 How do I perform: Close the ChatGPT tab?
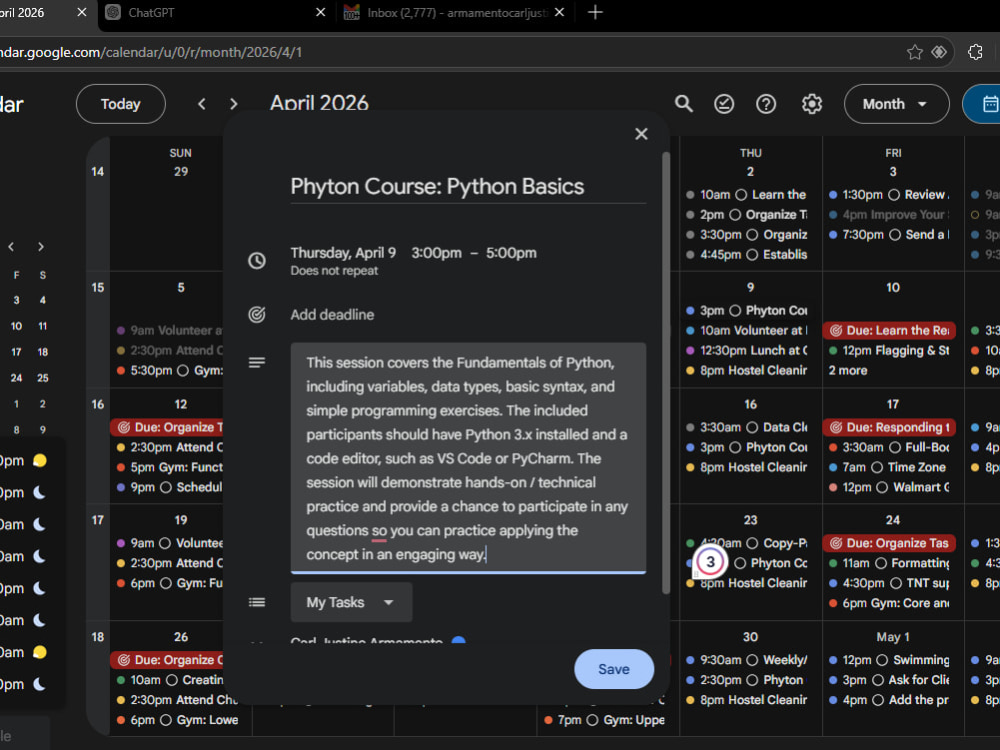click(x=321, y=12)
